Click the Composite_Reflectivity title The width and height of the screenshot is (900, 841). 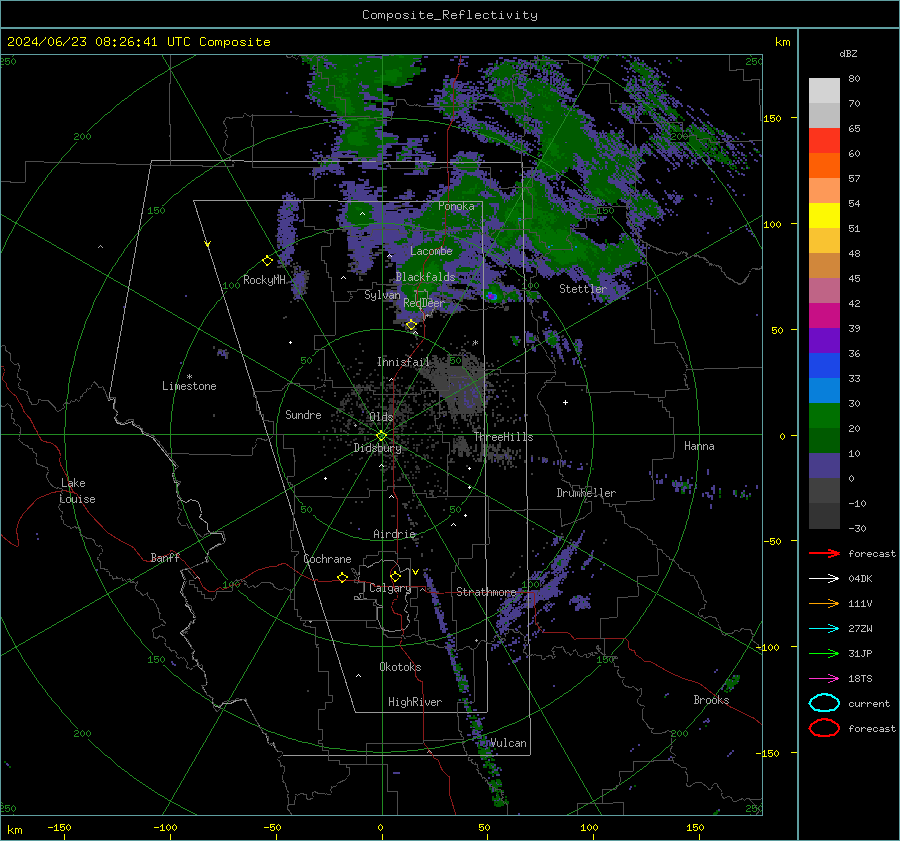click(450, 15)
